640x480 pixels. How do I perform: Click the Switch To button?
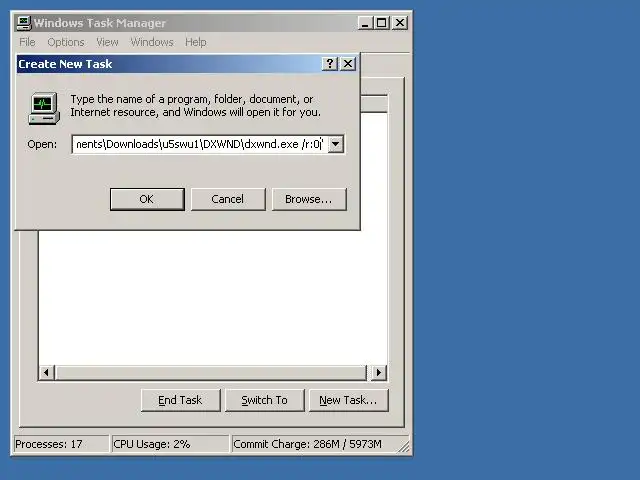click(x=264, y=400)
